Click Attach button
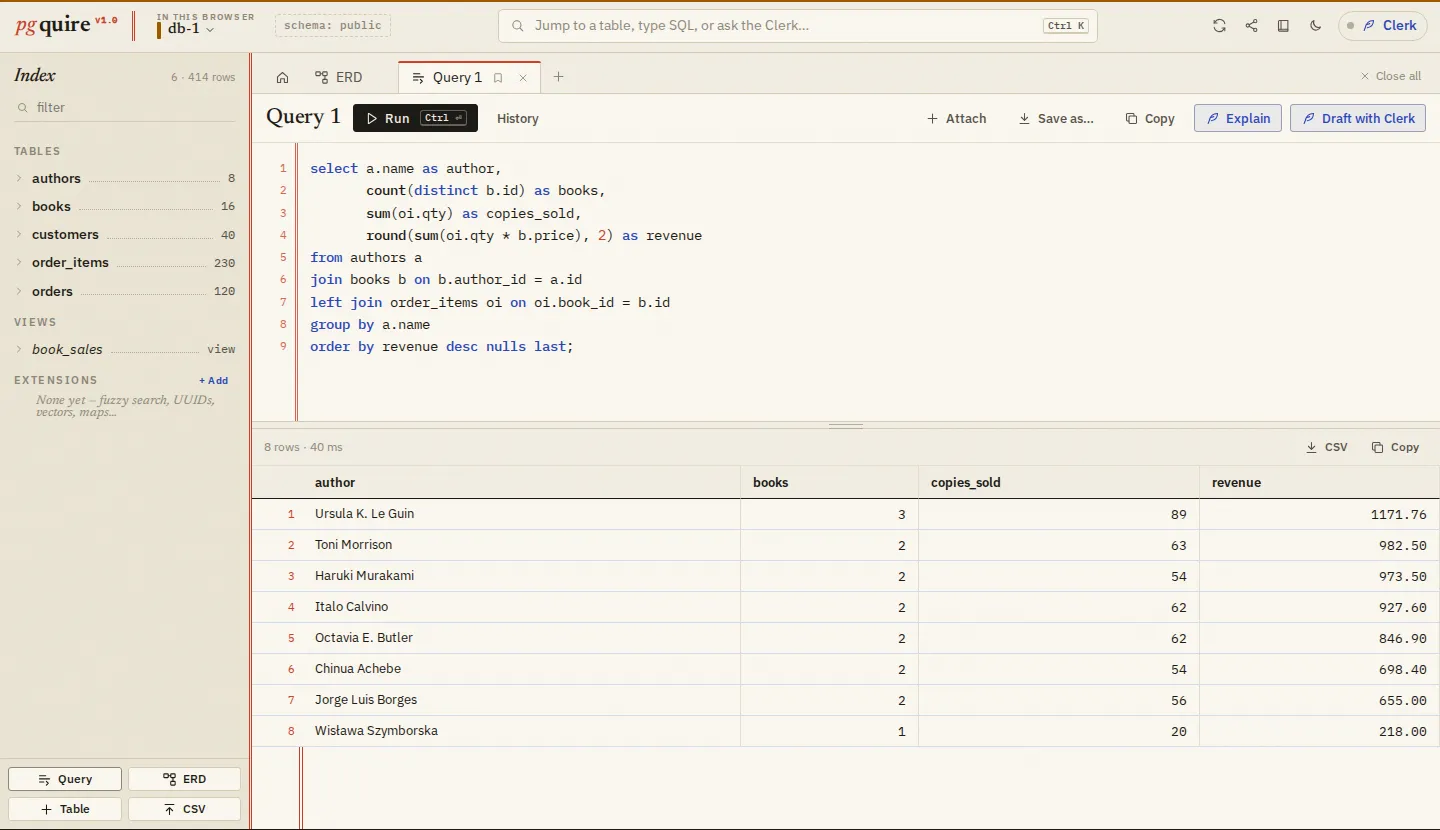Image resolution: width=1440 pixels, height=830 pixels. (957, 118)
